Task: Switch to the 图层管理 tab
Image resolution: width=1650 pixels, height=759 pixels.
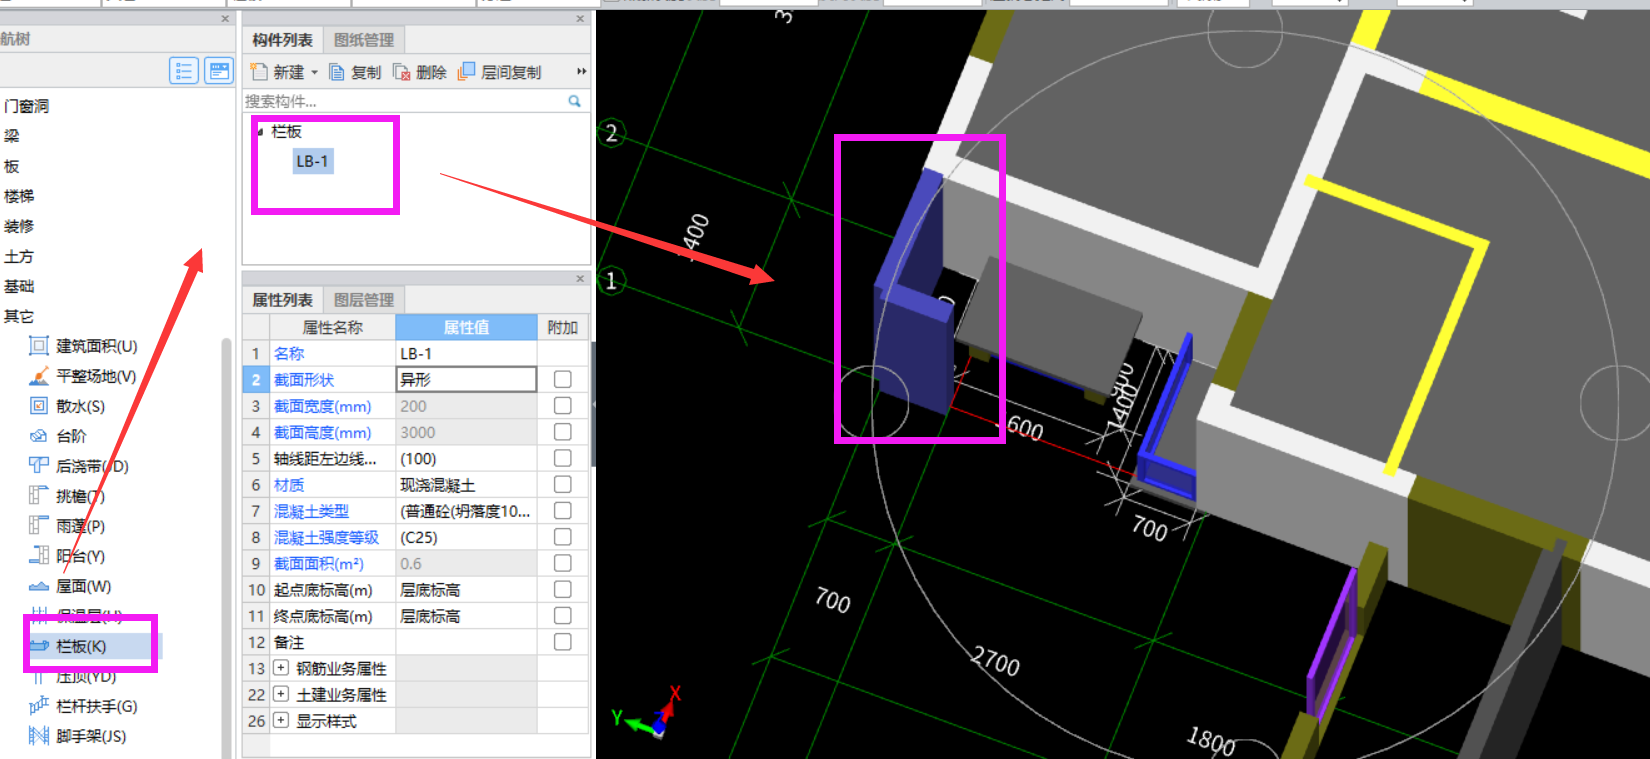Action: pos(364,300)
